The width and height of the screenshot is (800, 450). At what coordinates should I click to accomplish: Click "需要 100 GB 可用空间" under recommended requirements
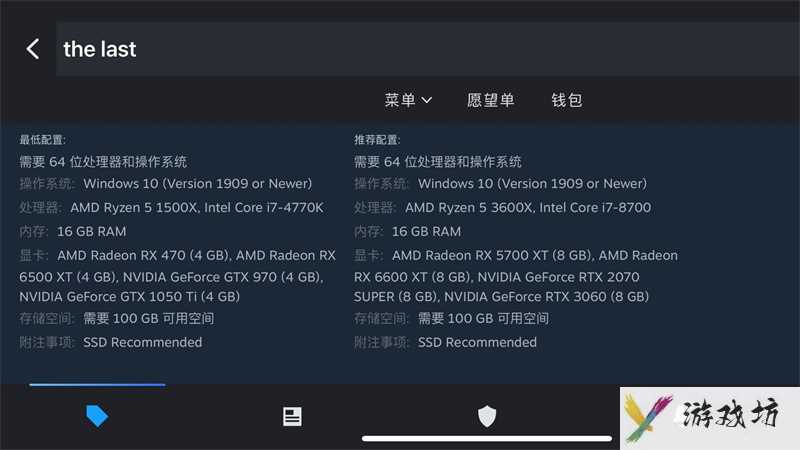pos(484,318)
